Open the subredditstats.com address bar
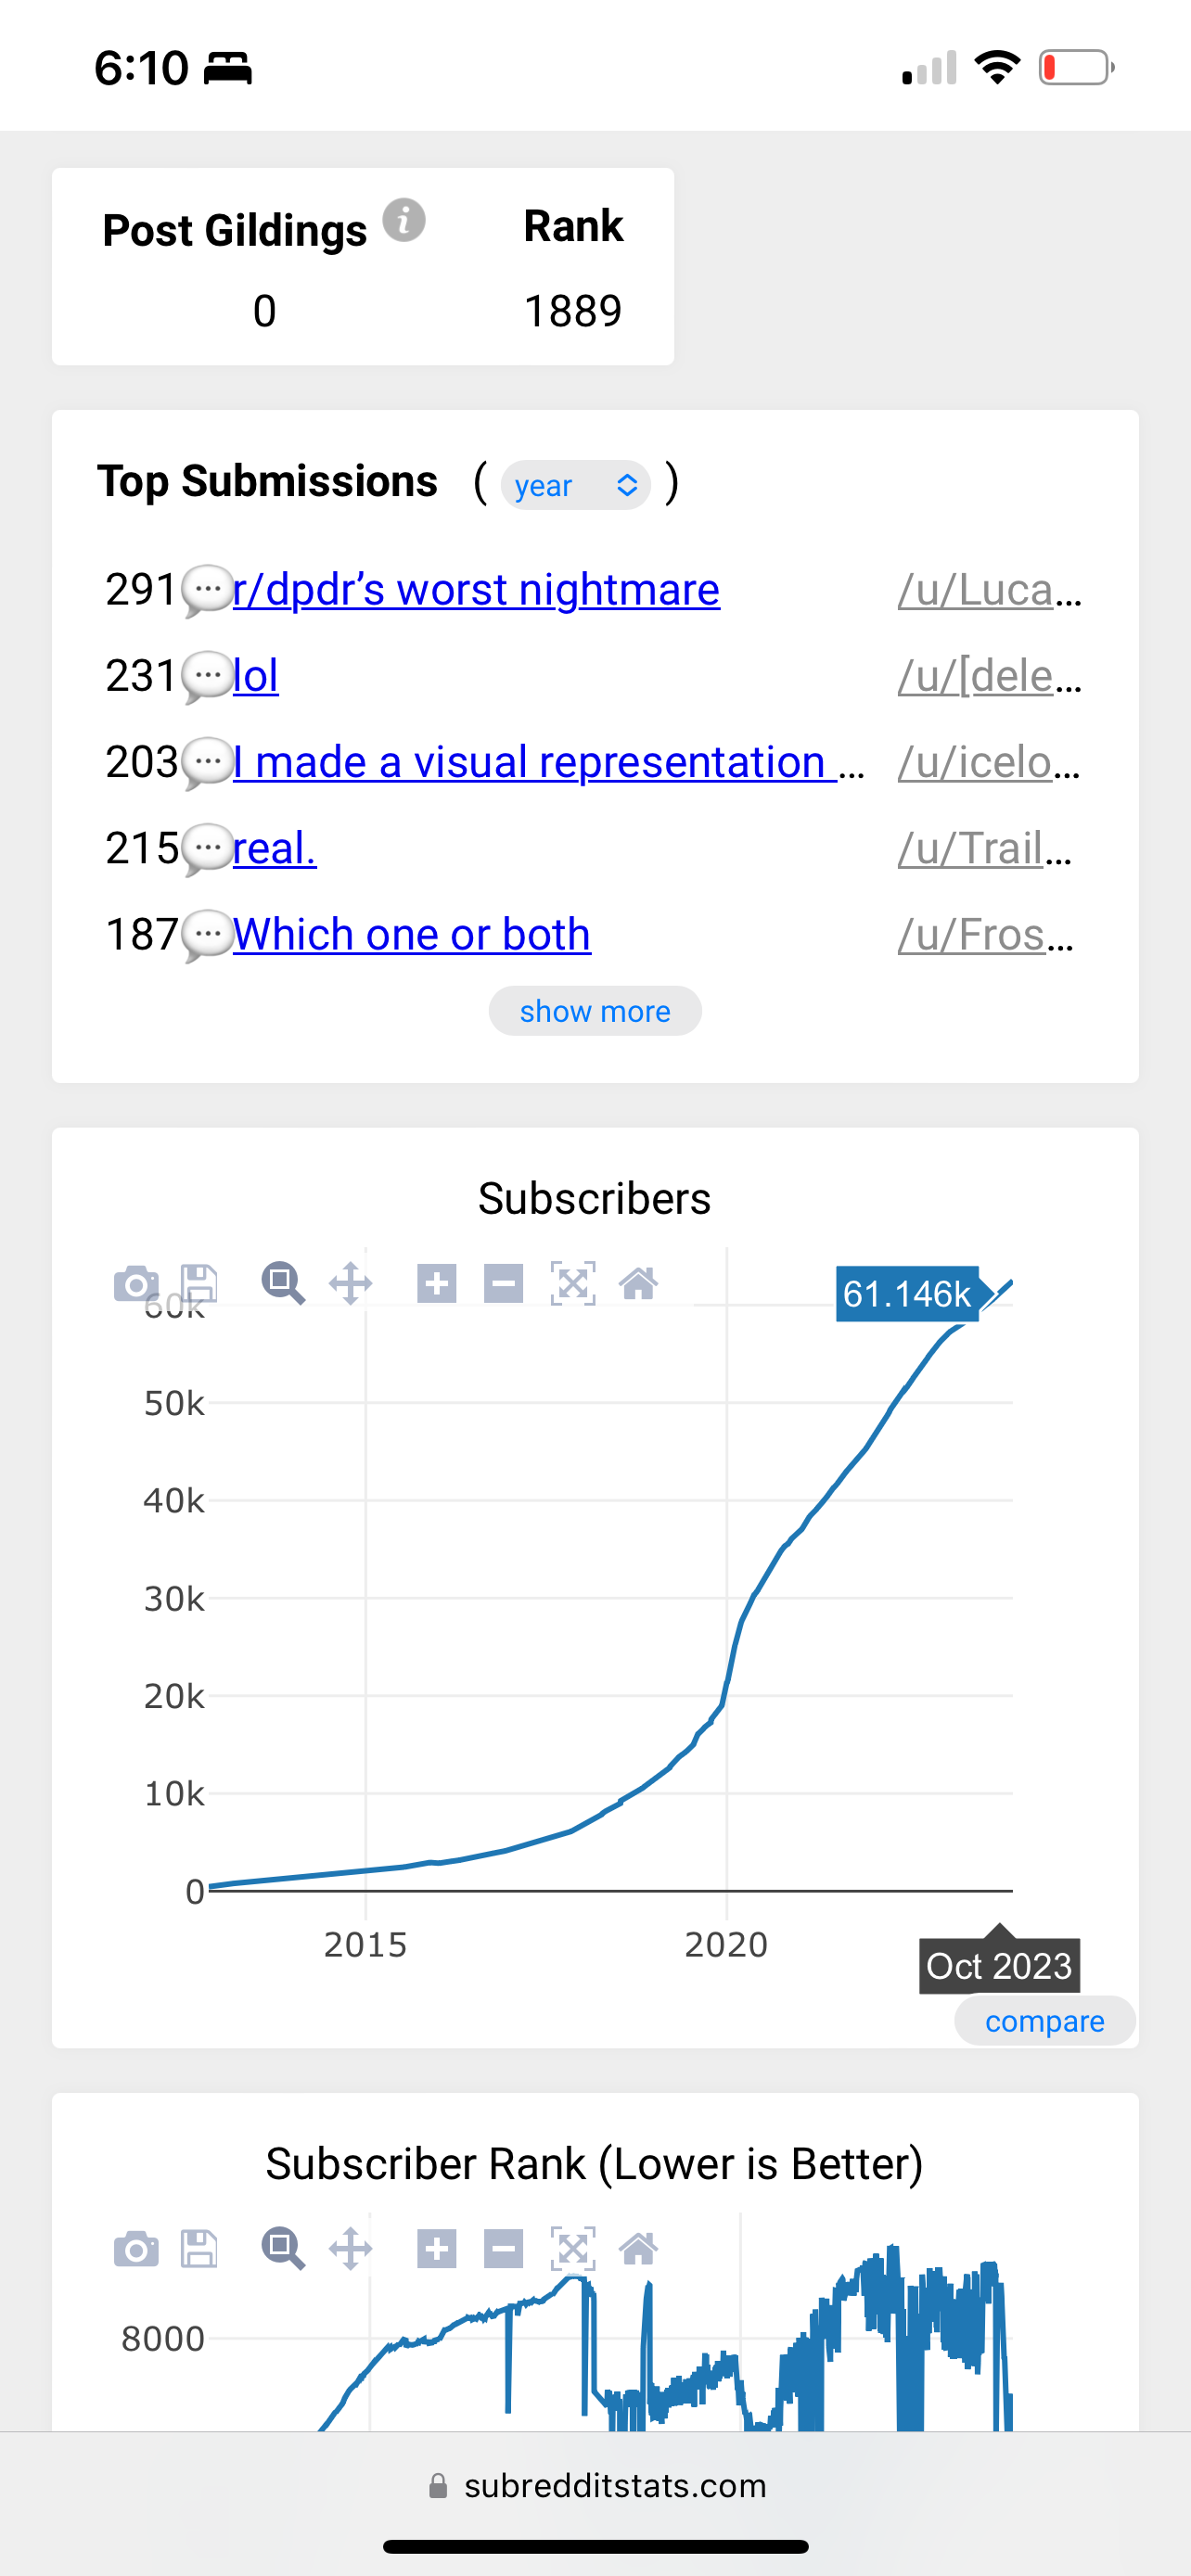Image resolution: width=1191 pixels, height=2576 pixels. point(596,2485)
